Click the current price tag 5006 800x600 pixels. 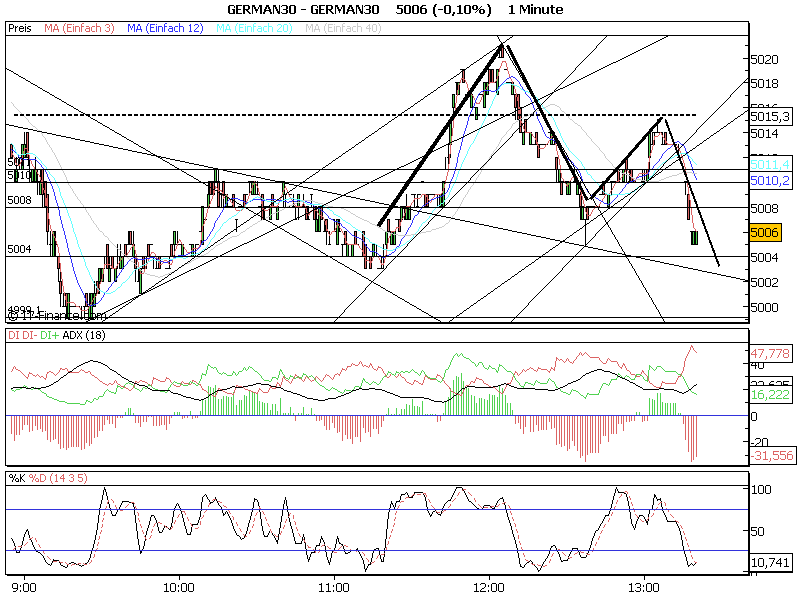point(764,233)
